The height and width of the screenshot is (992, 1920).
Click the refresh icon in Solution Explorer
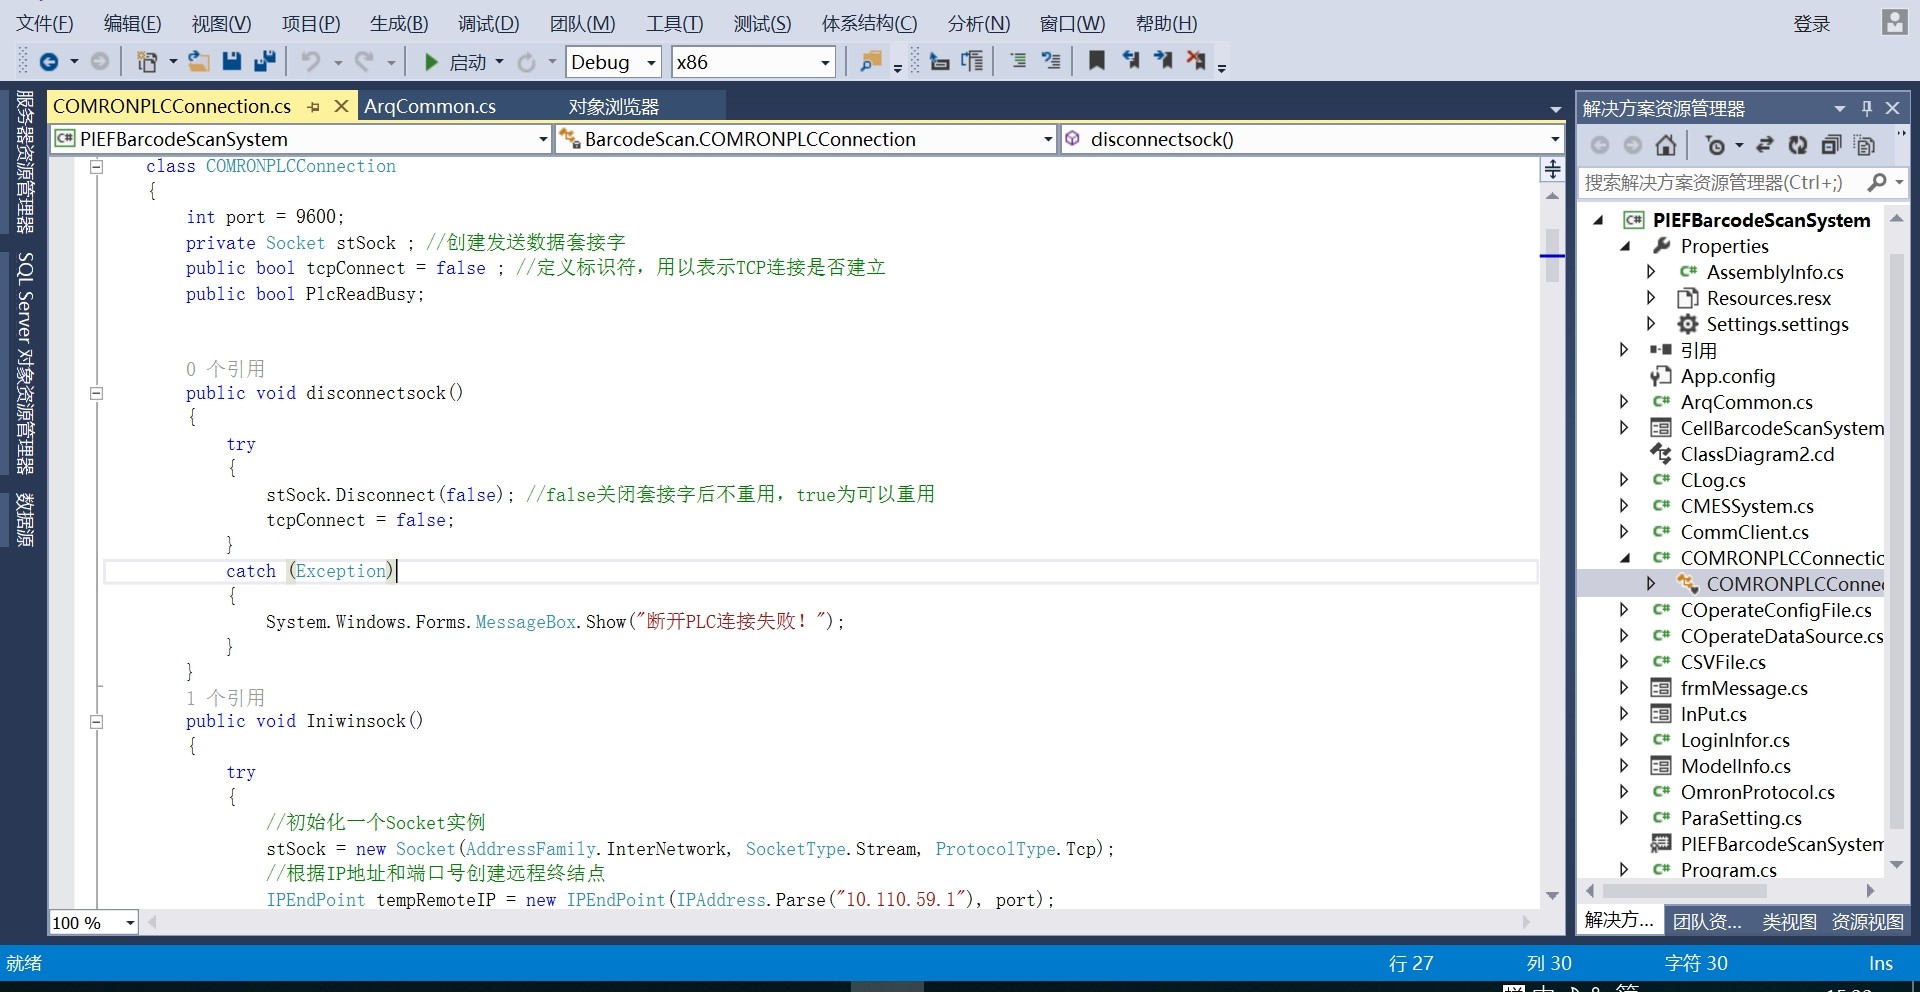[x=1798, y=146]
